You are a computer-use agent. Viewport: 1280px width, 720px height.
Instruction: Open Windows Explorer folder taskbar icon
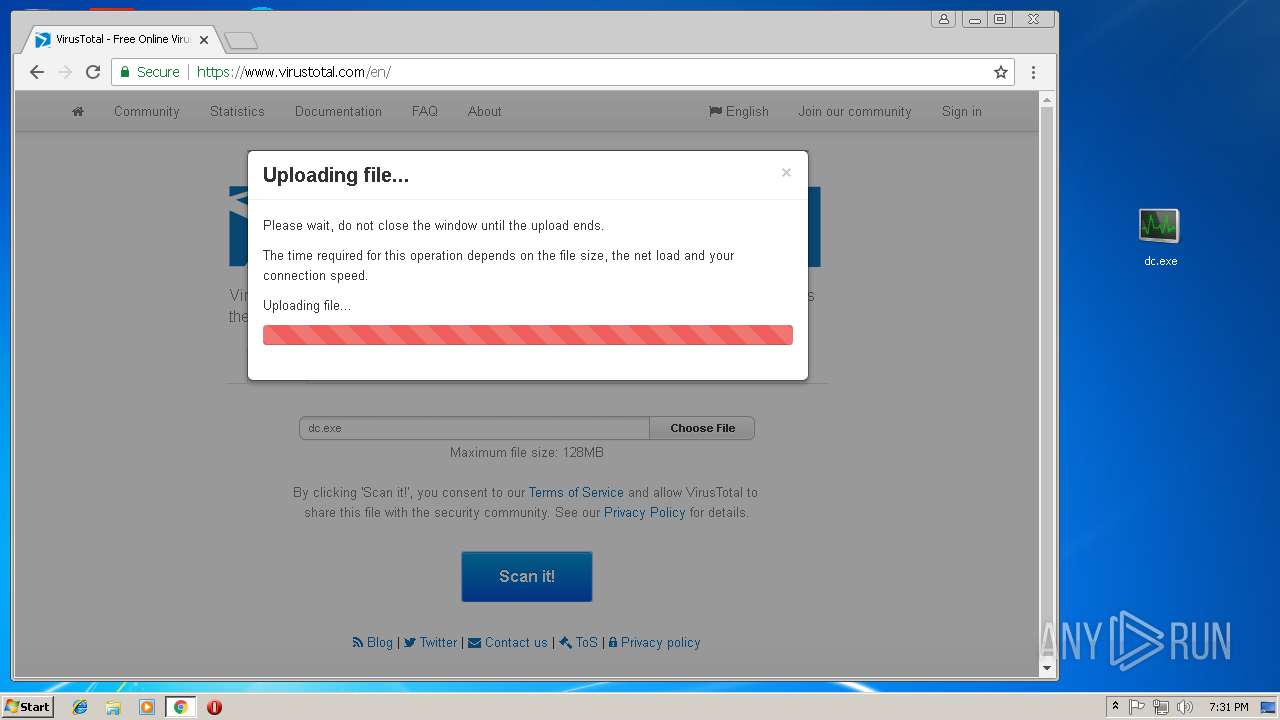pos(113,707)
